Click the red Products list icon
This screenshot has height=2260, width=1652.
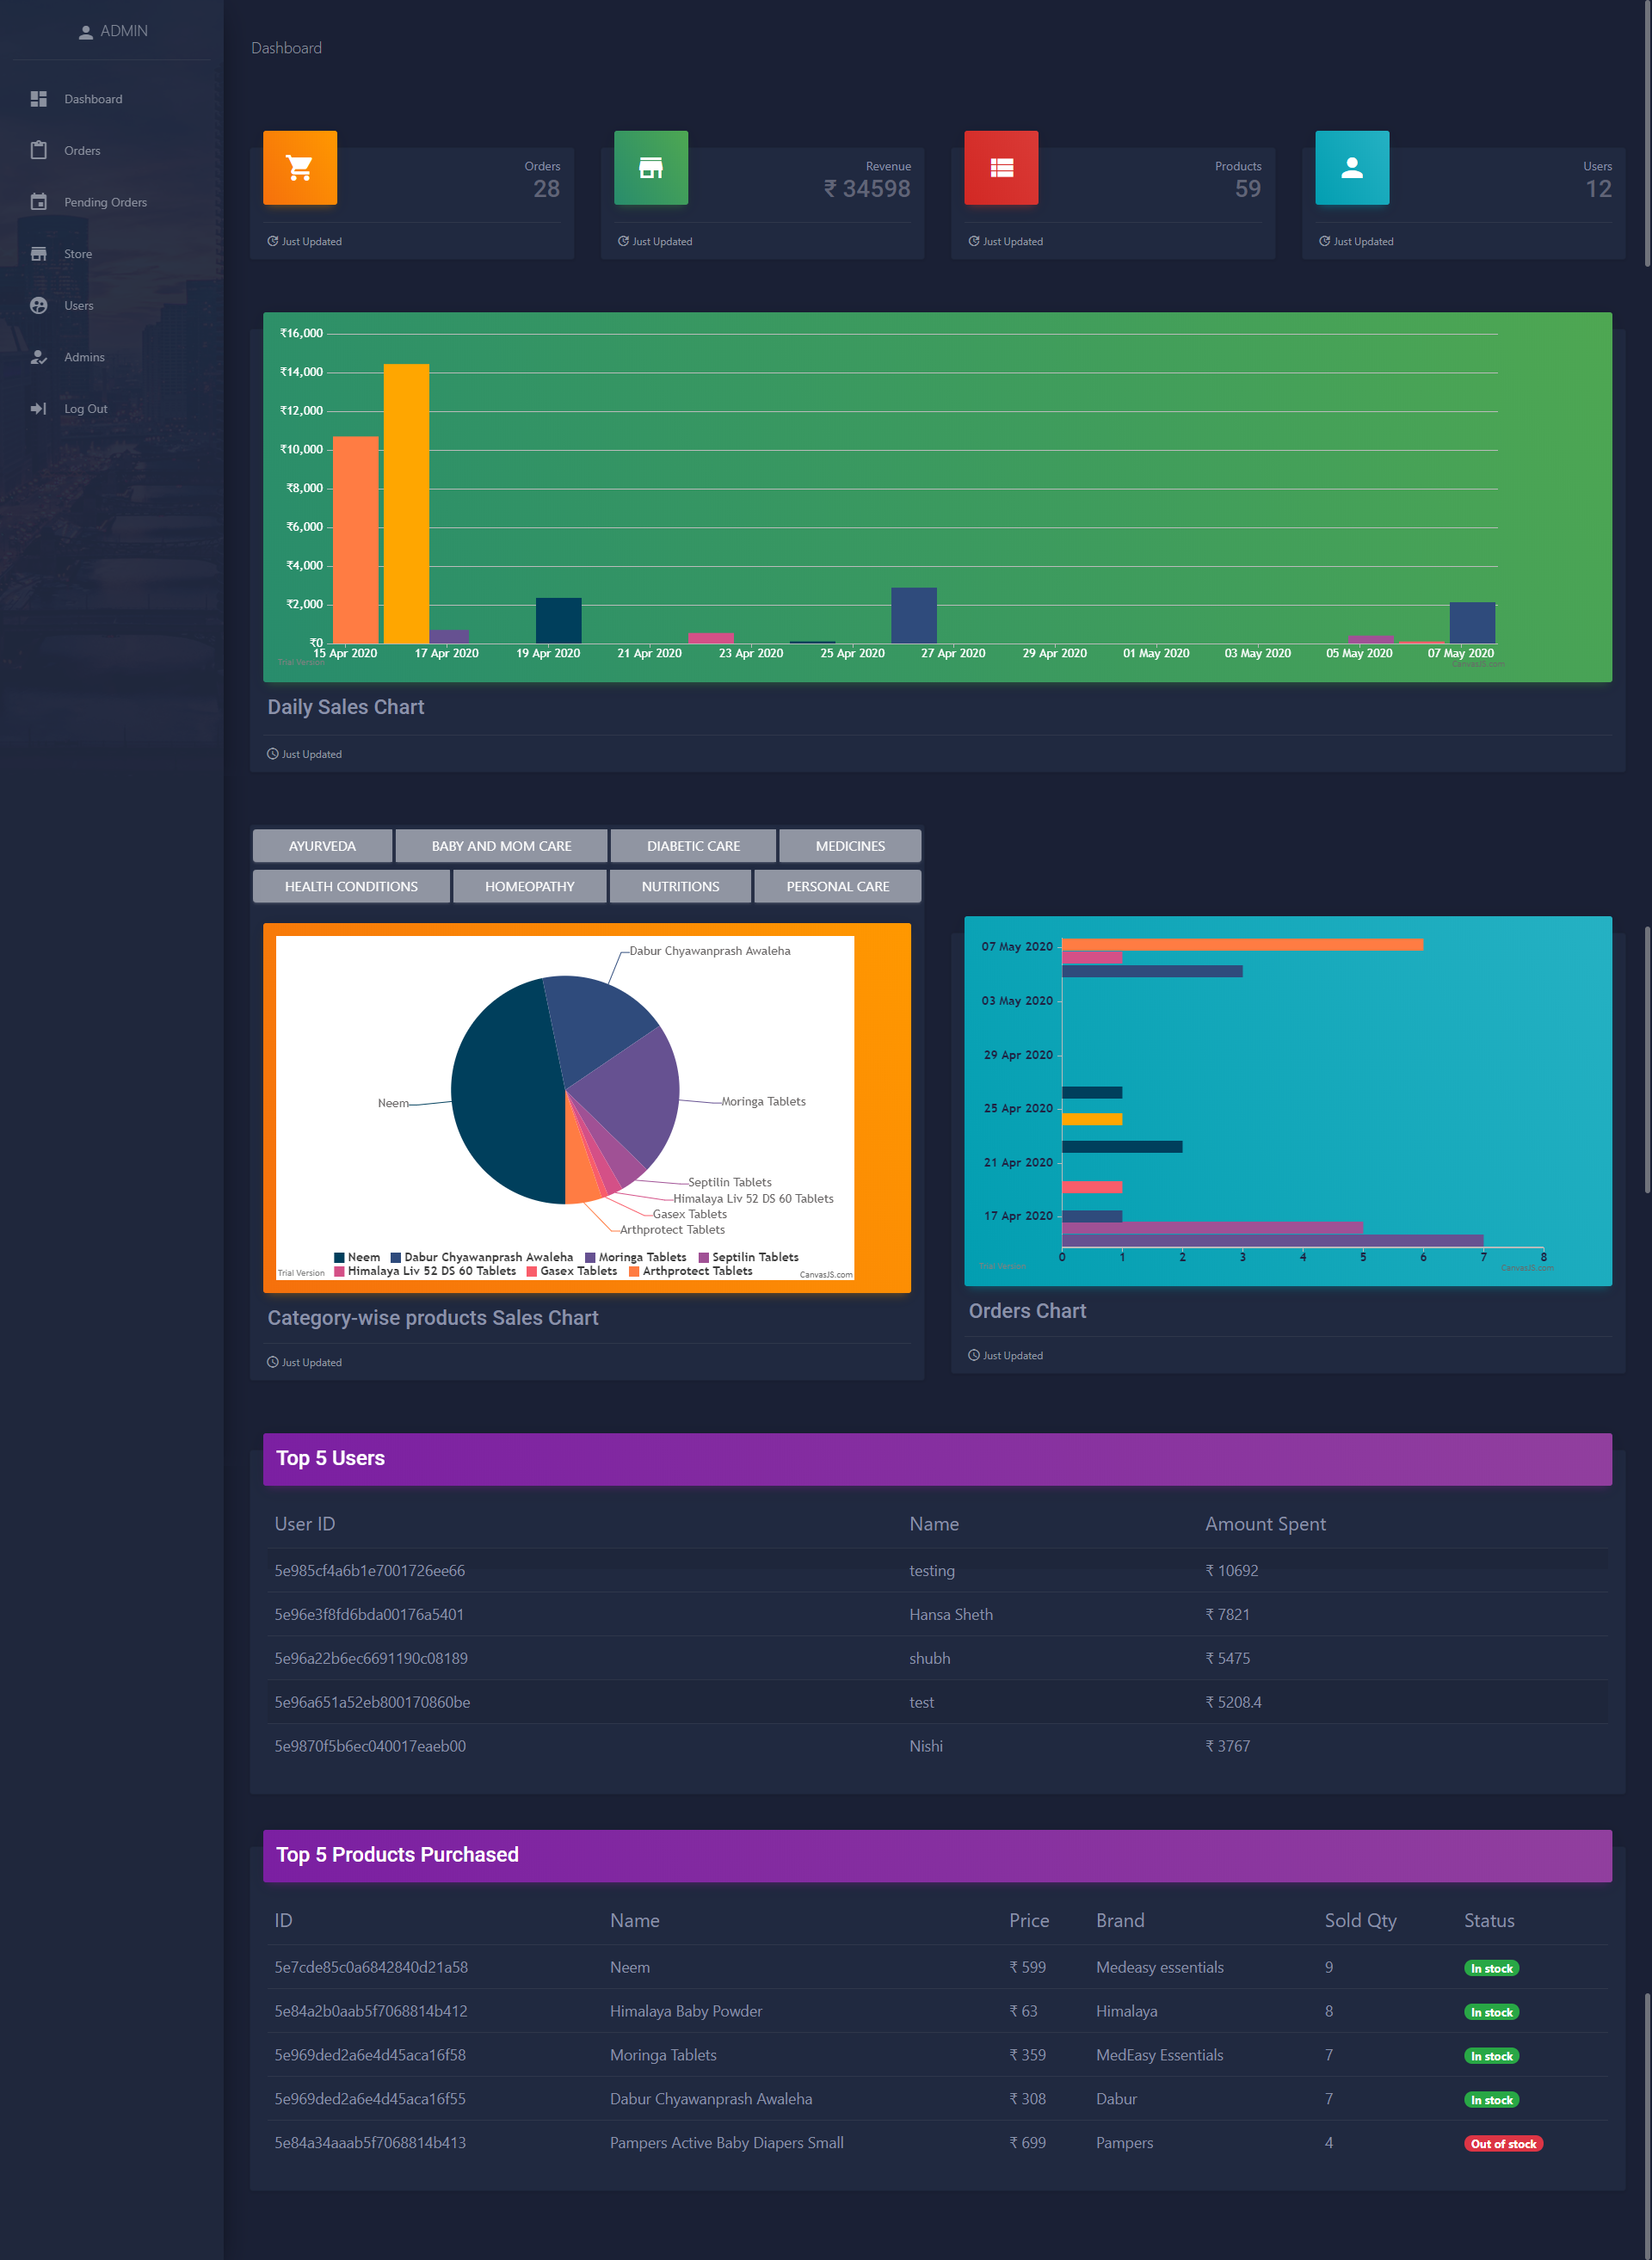[1001, 168]
